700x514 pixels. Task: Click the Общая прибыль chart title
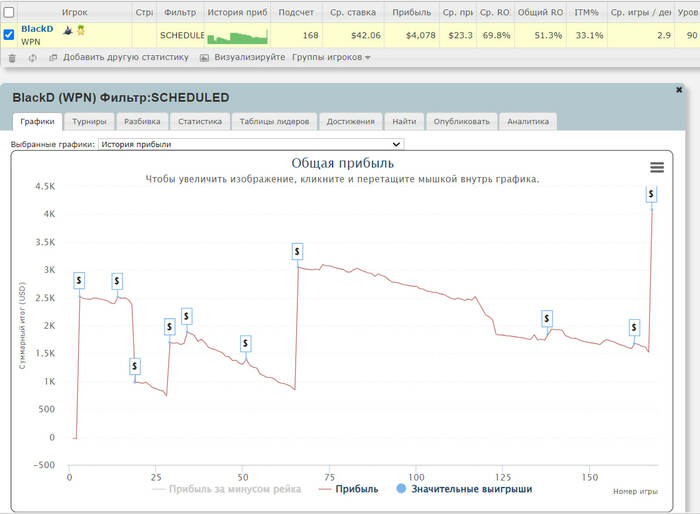click(x=342, y=163)
